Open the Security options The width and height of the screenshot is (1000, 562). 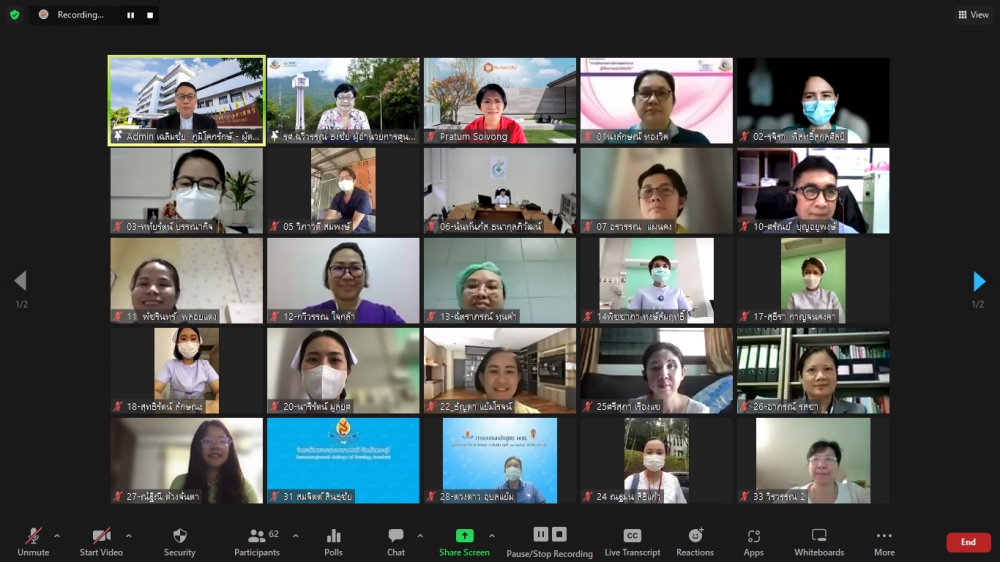pos(179,541)
